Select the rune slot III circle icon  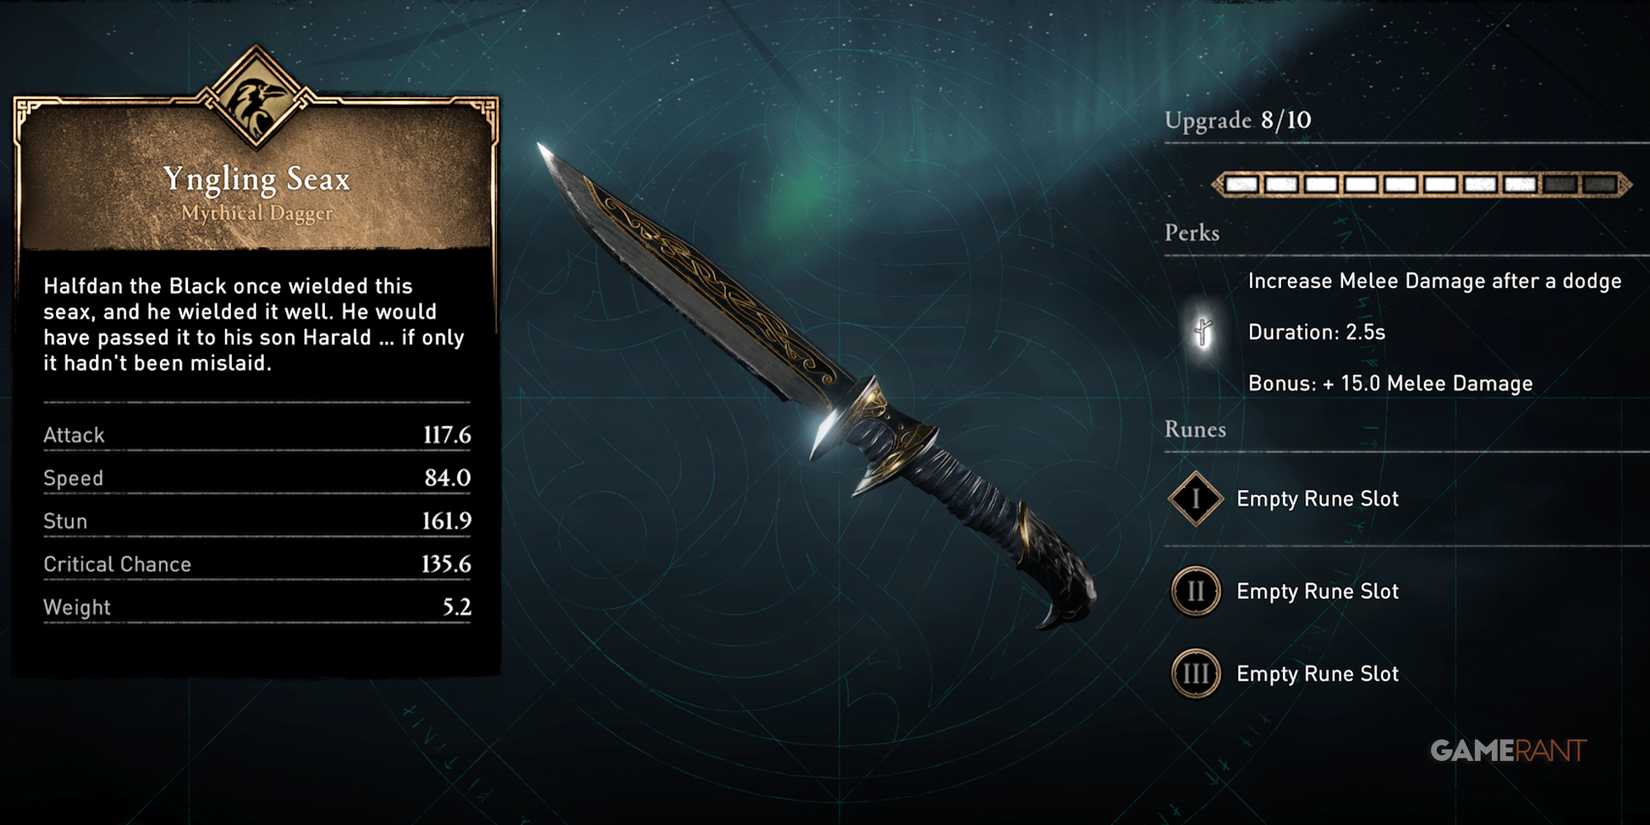(x=1195, y=674)
